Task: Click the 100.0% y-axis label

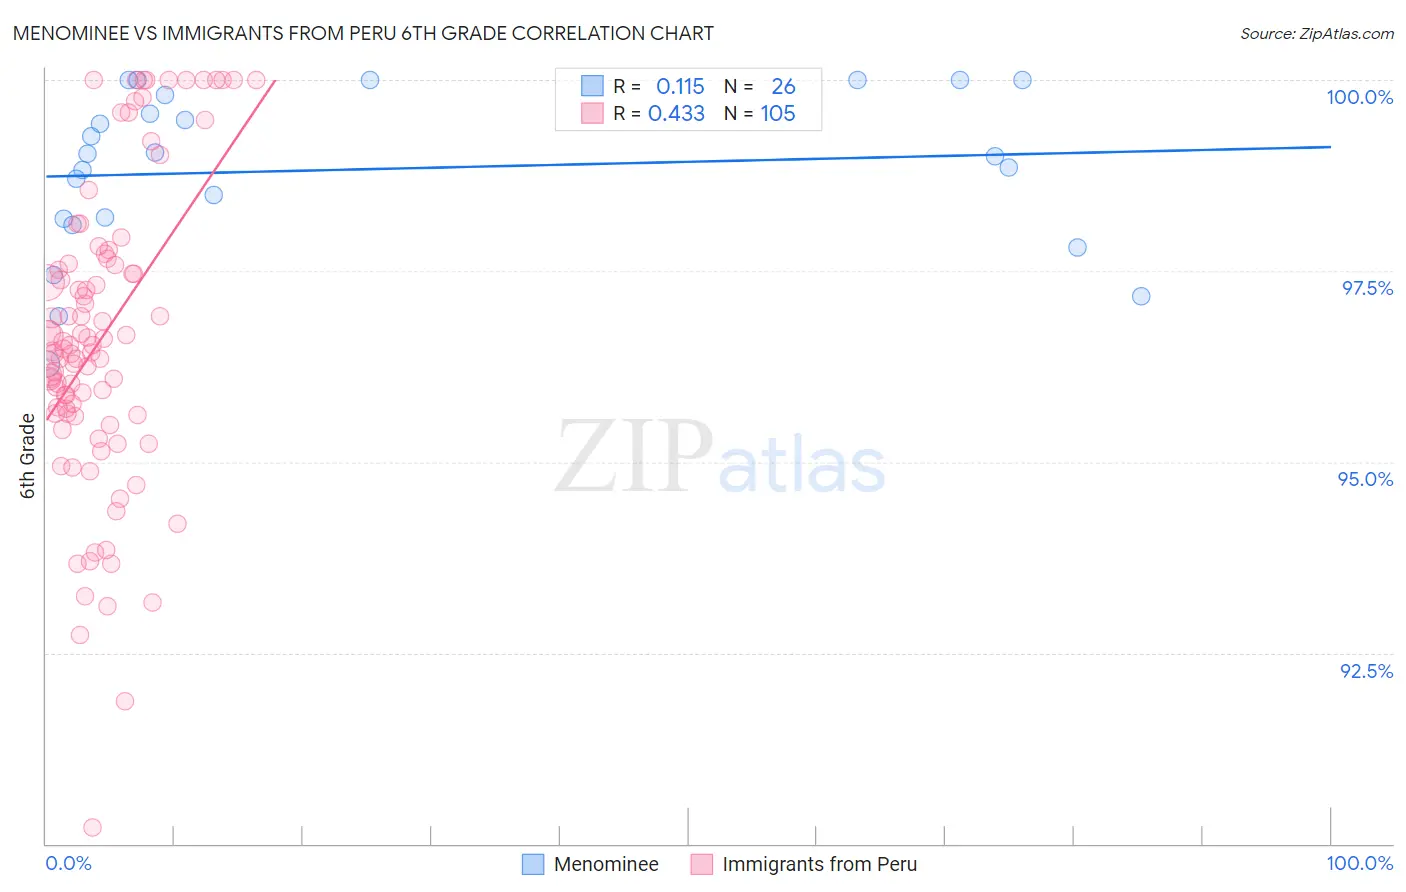Action: pos(1360,97)
